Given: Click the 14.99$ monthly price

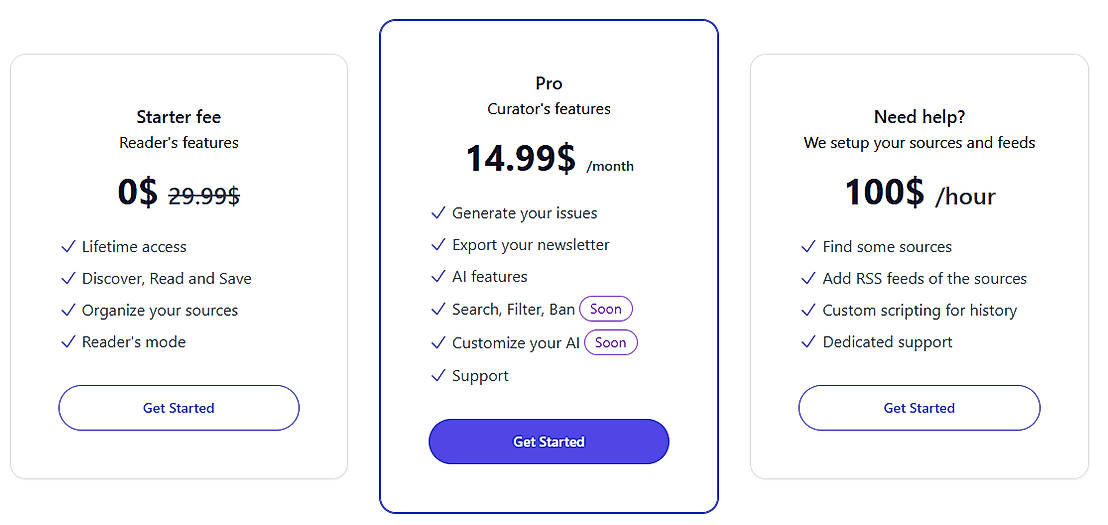Looking at the screenshot, I should click(521, 159).
